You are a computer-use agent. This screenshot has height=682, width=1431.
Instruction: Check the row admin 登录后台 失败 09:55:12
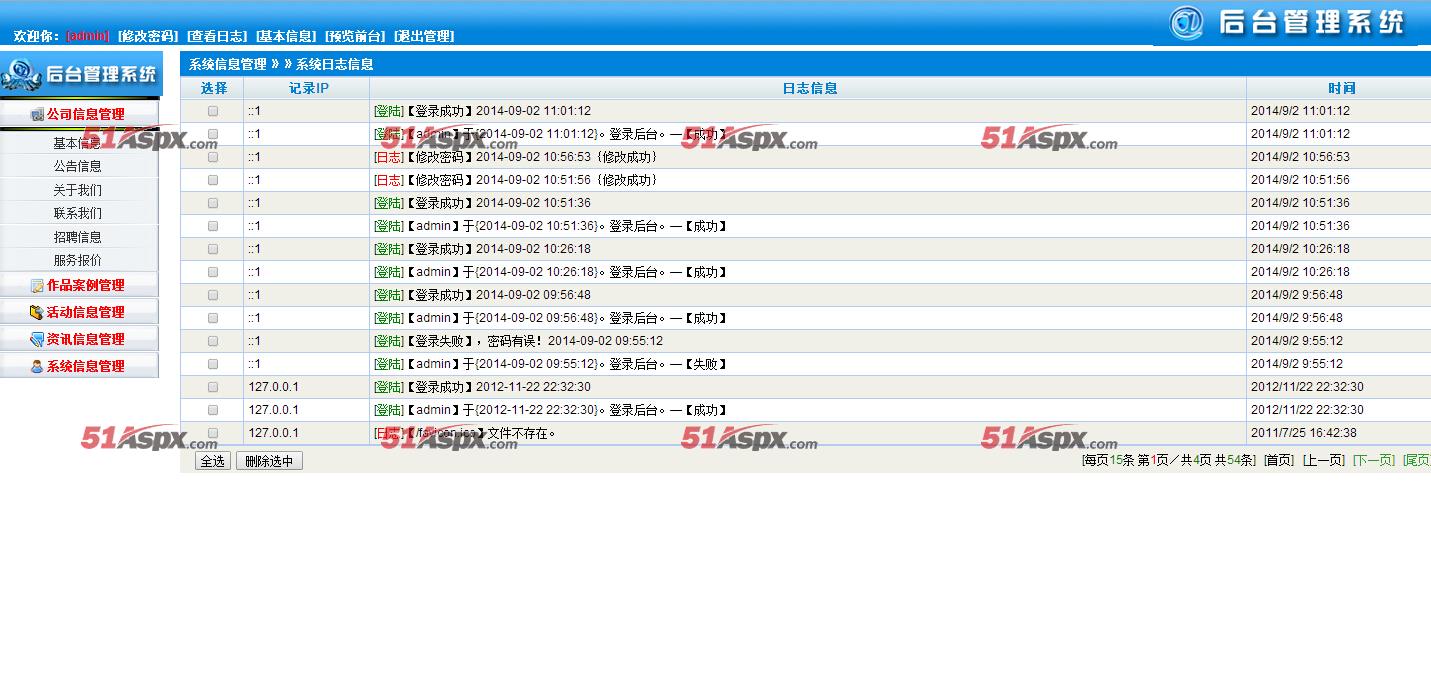pyautogui.click(x=213, y=364)
